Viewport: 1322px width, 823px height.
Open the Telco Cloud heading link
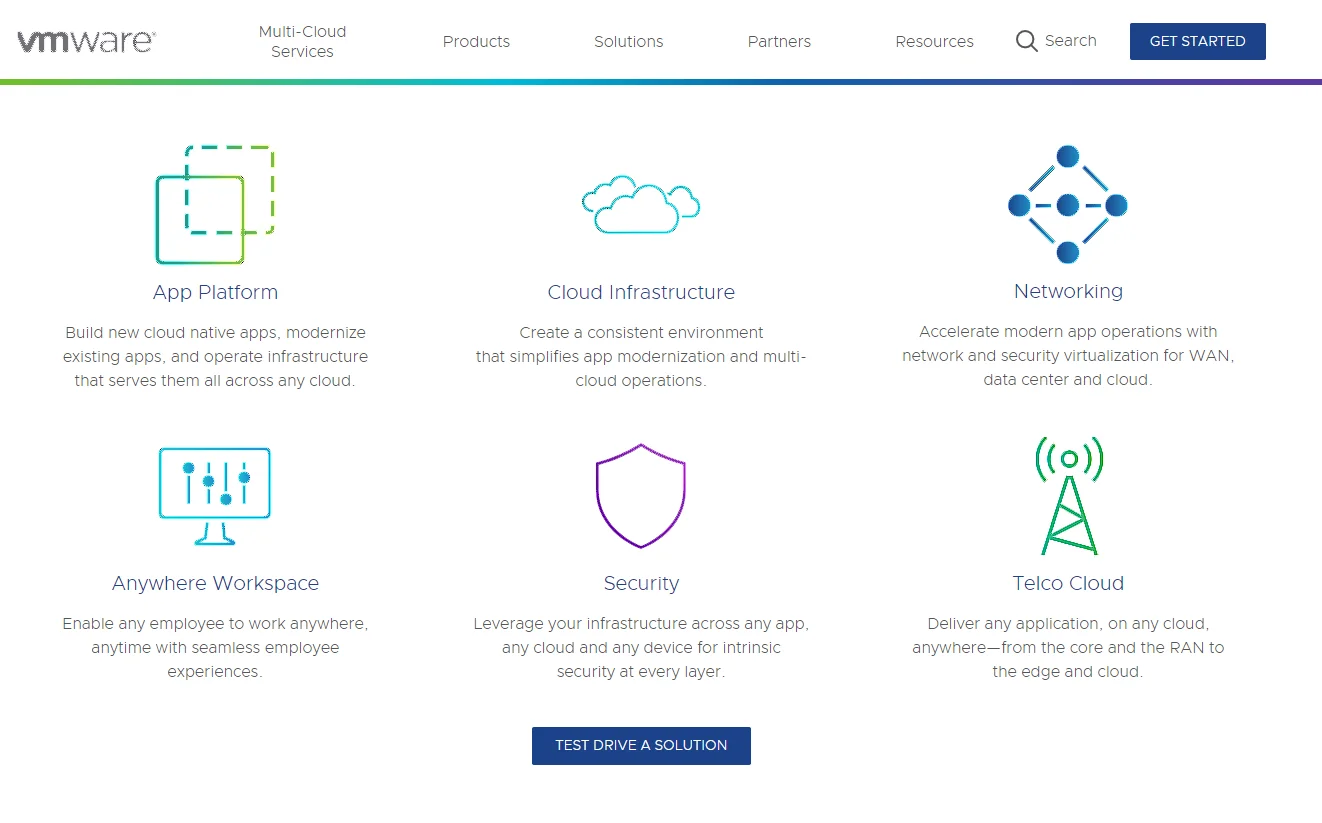click(x=1068, y=583)
